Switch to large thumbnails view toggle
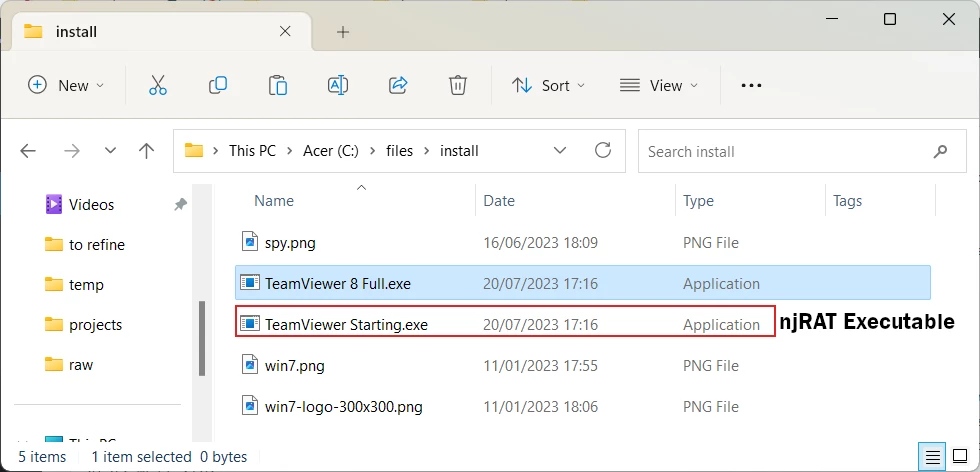The height and width of the screenshot is (472, 980). pyautogui.click(x=961, y=457)
